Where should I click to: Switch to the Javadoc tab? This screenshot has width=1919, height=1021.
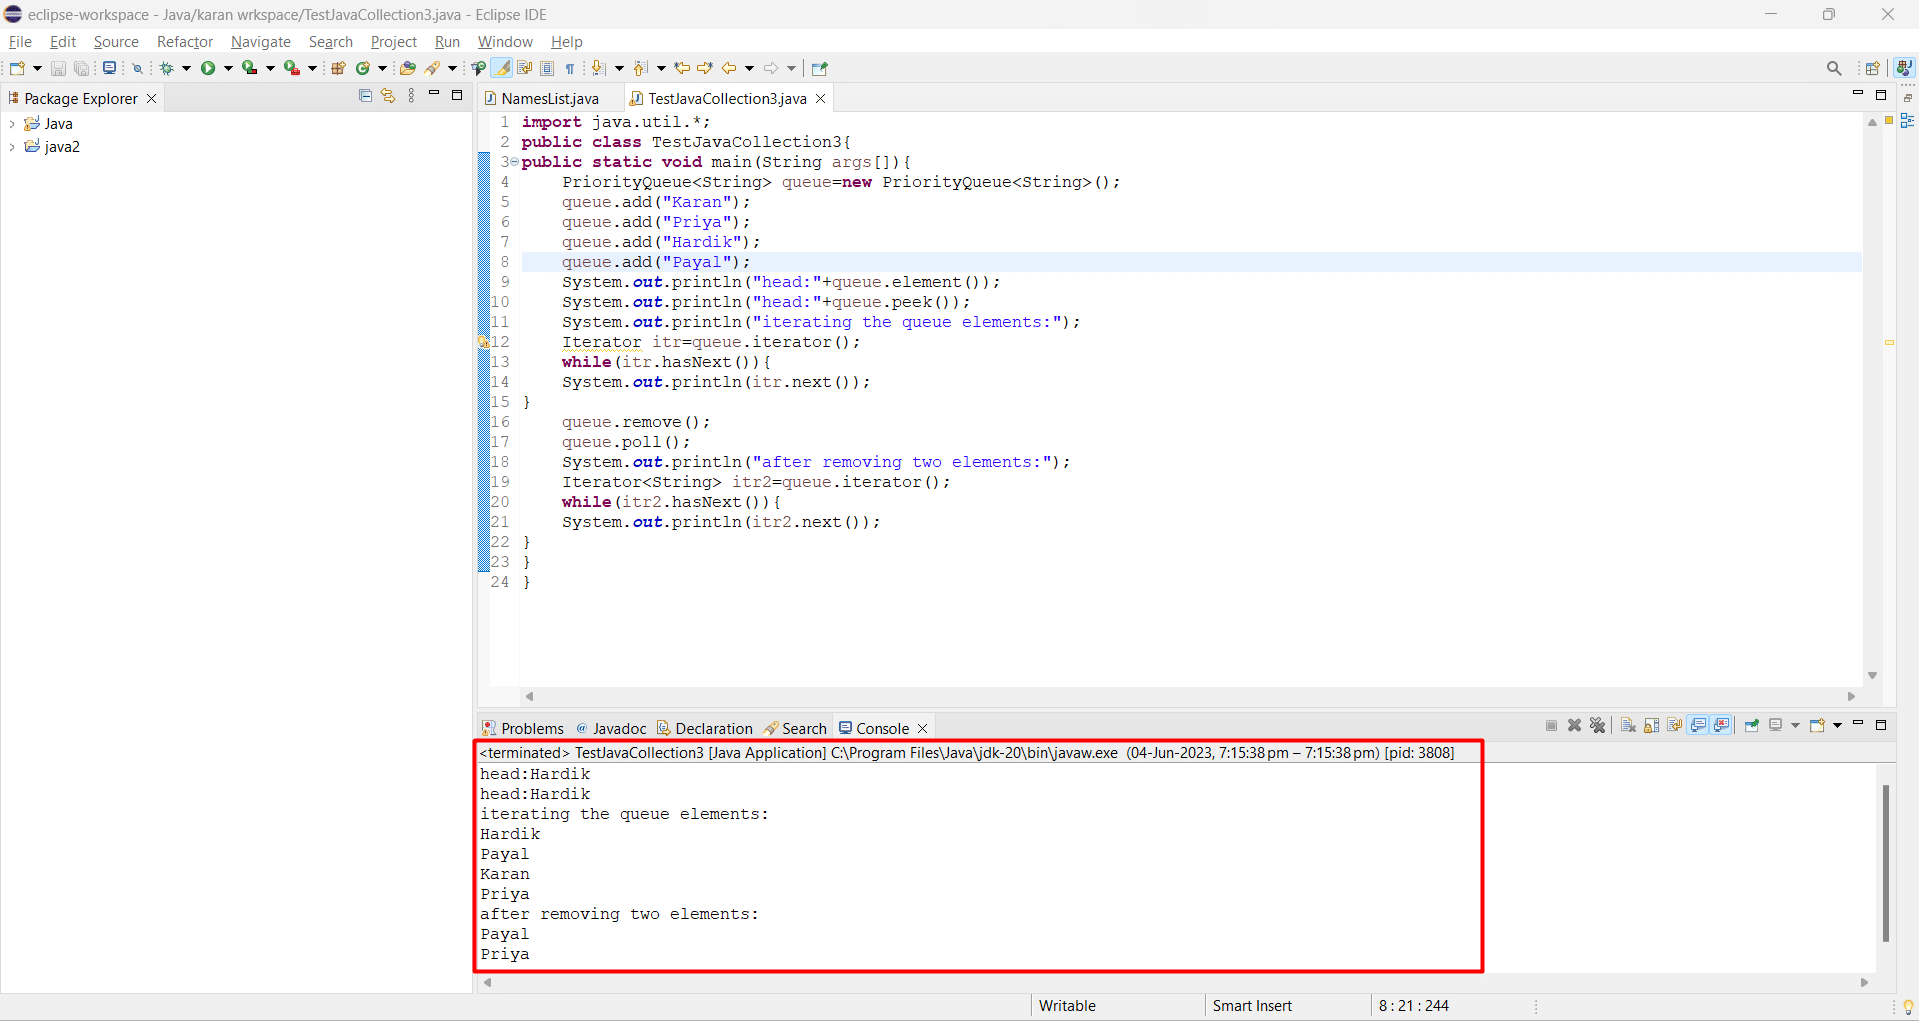pos(612,728)
